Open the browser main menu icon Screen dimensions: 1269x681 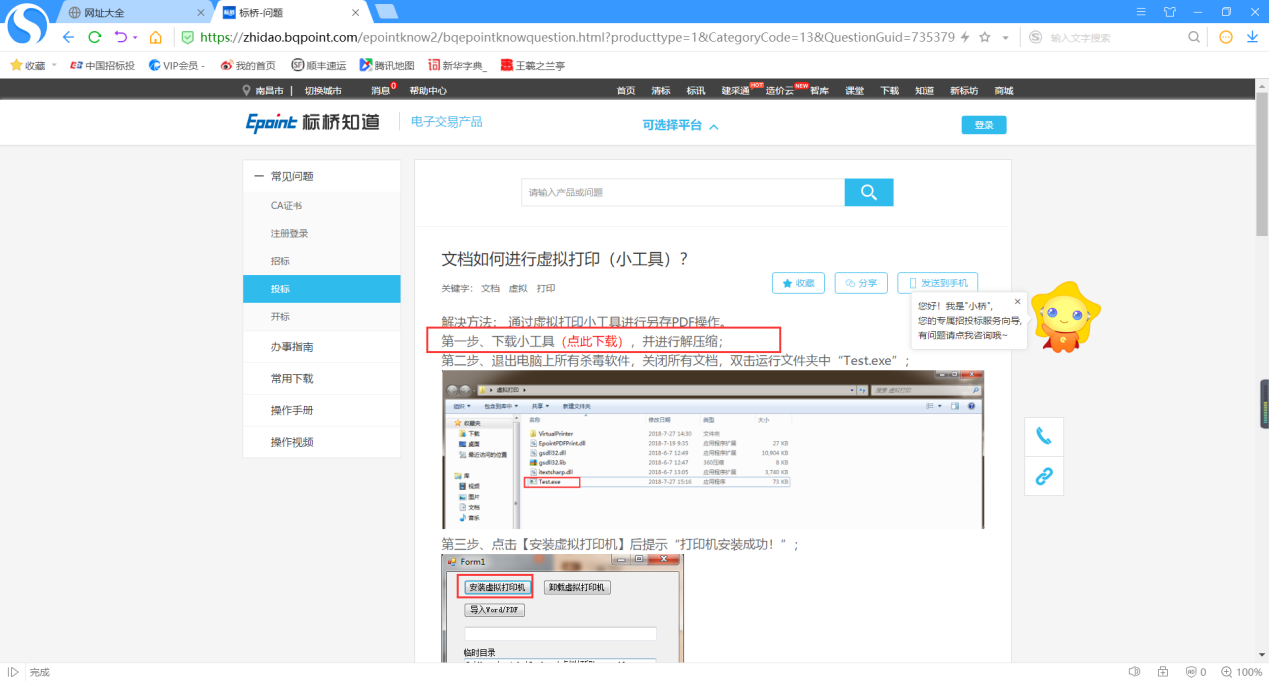(x=1141, y=11)
